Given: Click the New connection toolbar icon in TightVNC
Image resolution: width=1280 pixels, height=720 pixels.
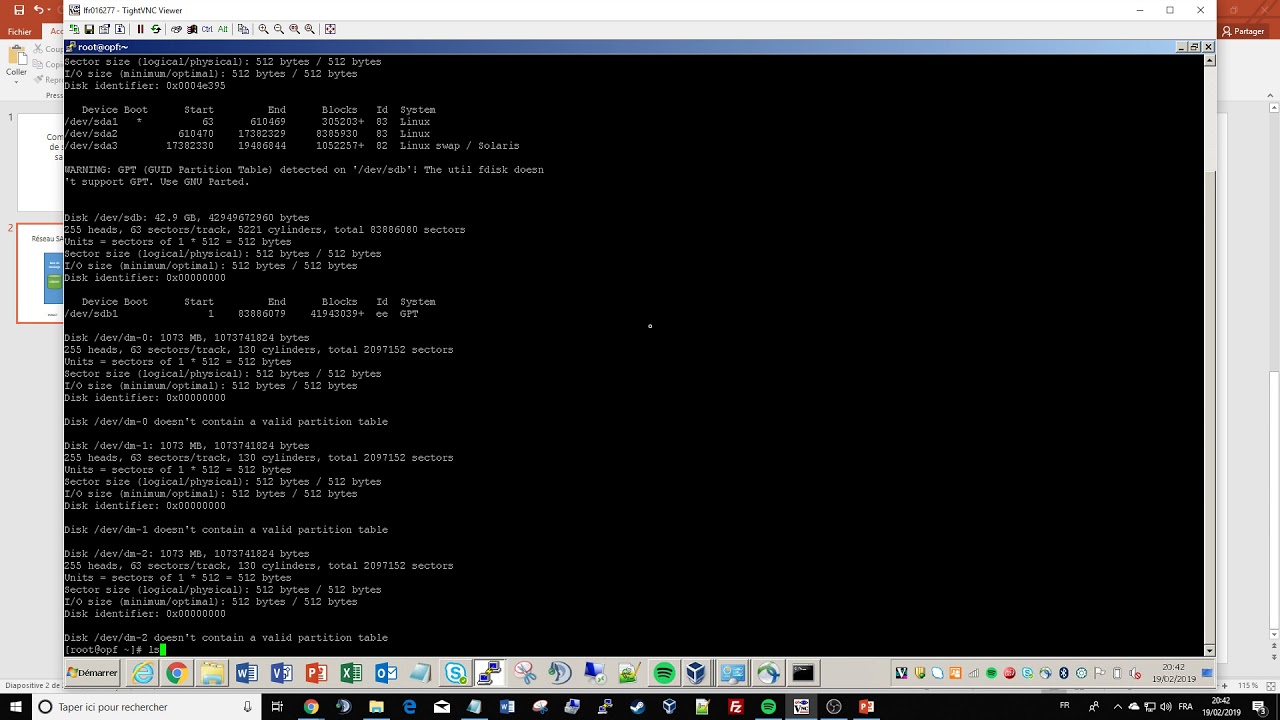Looking at the screenshot, I should point(74,29).
